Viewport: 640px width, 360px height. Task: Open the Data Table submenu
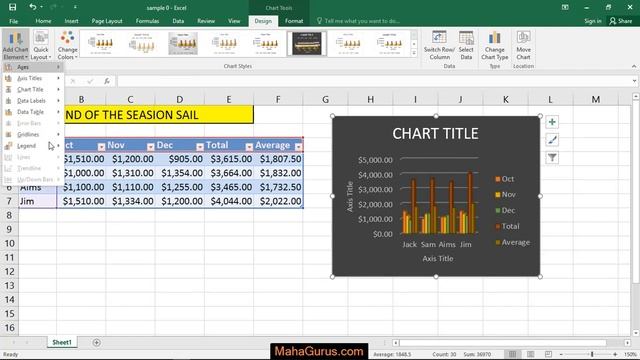pyautogui.click(x=33, y=112)
